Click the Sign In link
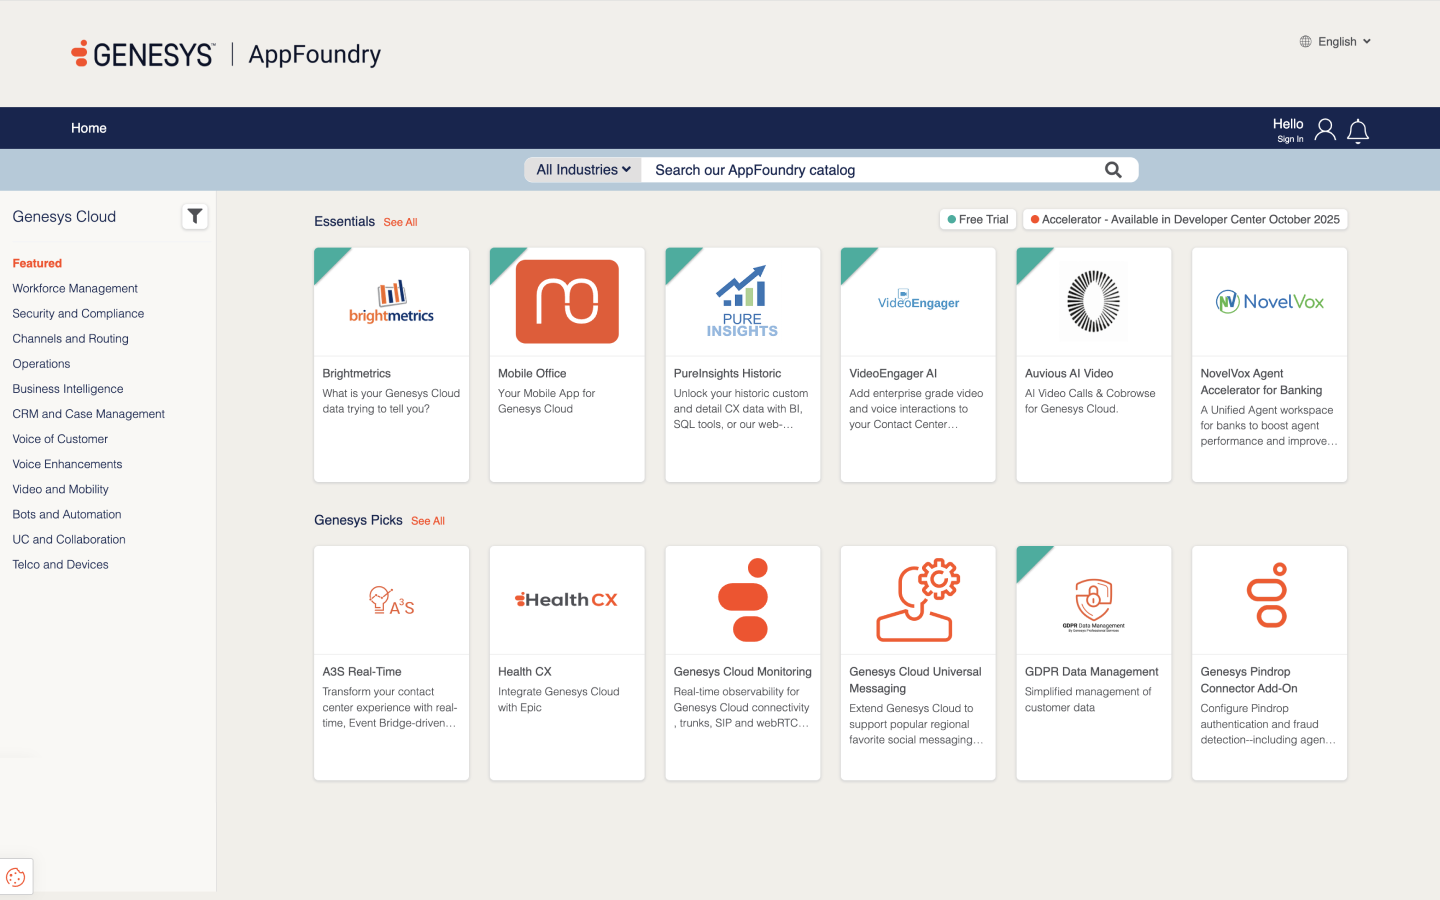This screenshot has height=900, width=1440. [1290, 139]
